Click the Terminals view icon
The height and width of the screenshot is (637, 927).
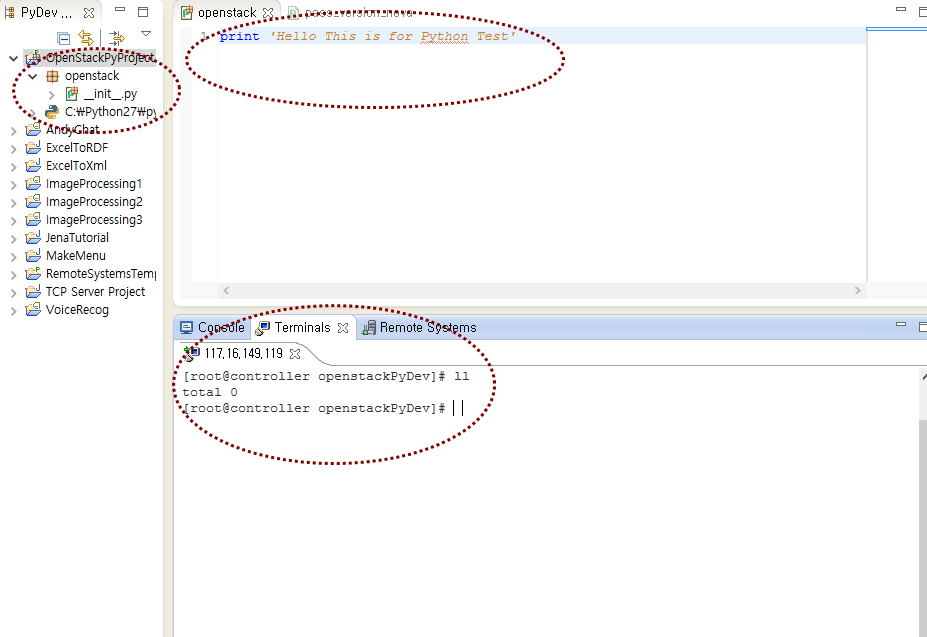[x=262, y=327]
